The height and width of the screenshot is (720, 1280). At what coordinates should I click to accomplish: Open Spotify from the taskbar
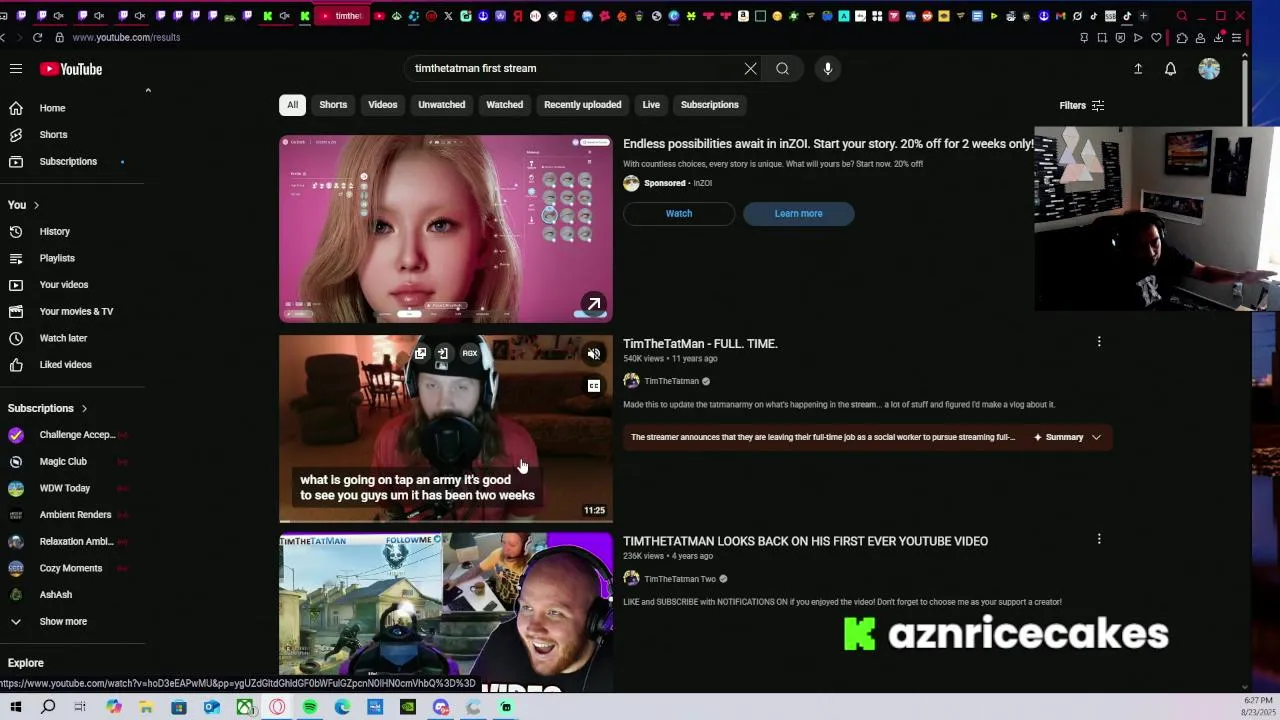coord(310,707)
